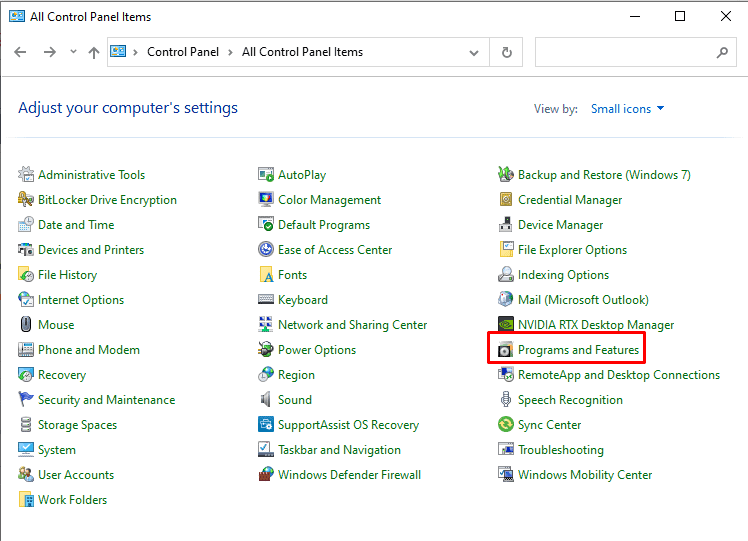Click the BitLocker Drive Encryption icon
748x541 pixels.
[x=26, y=199]
